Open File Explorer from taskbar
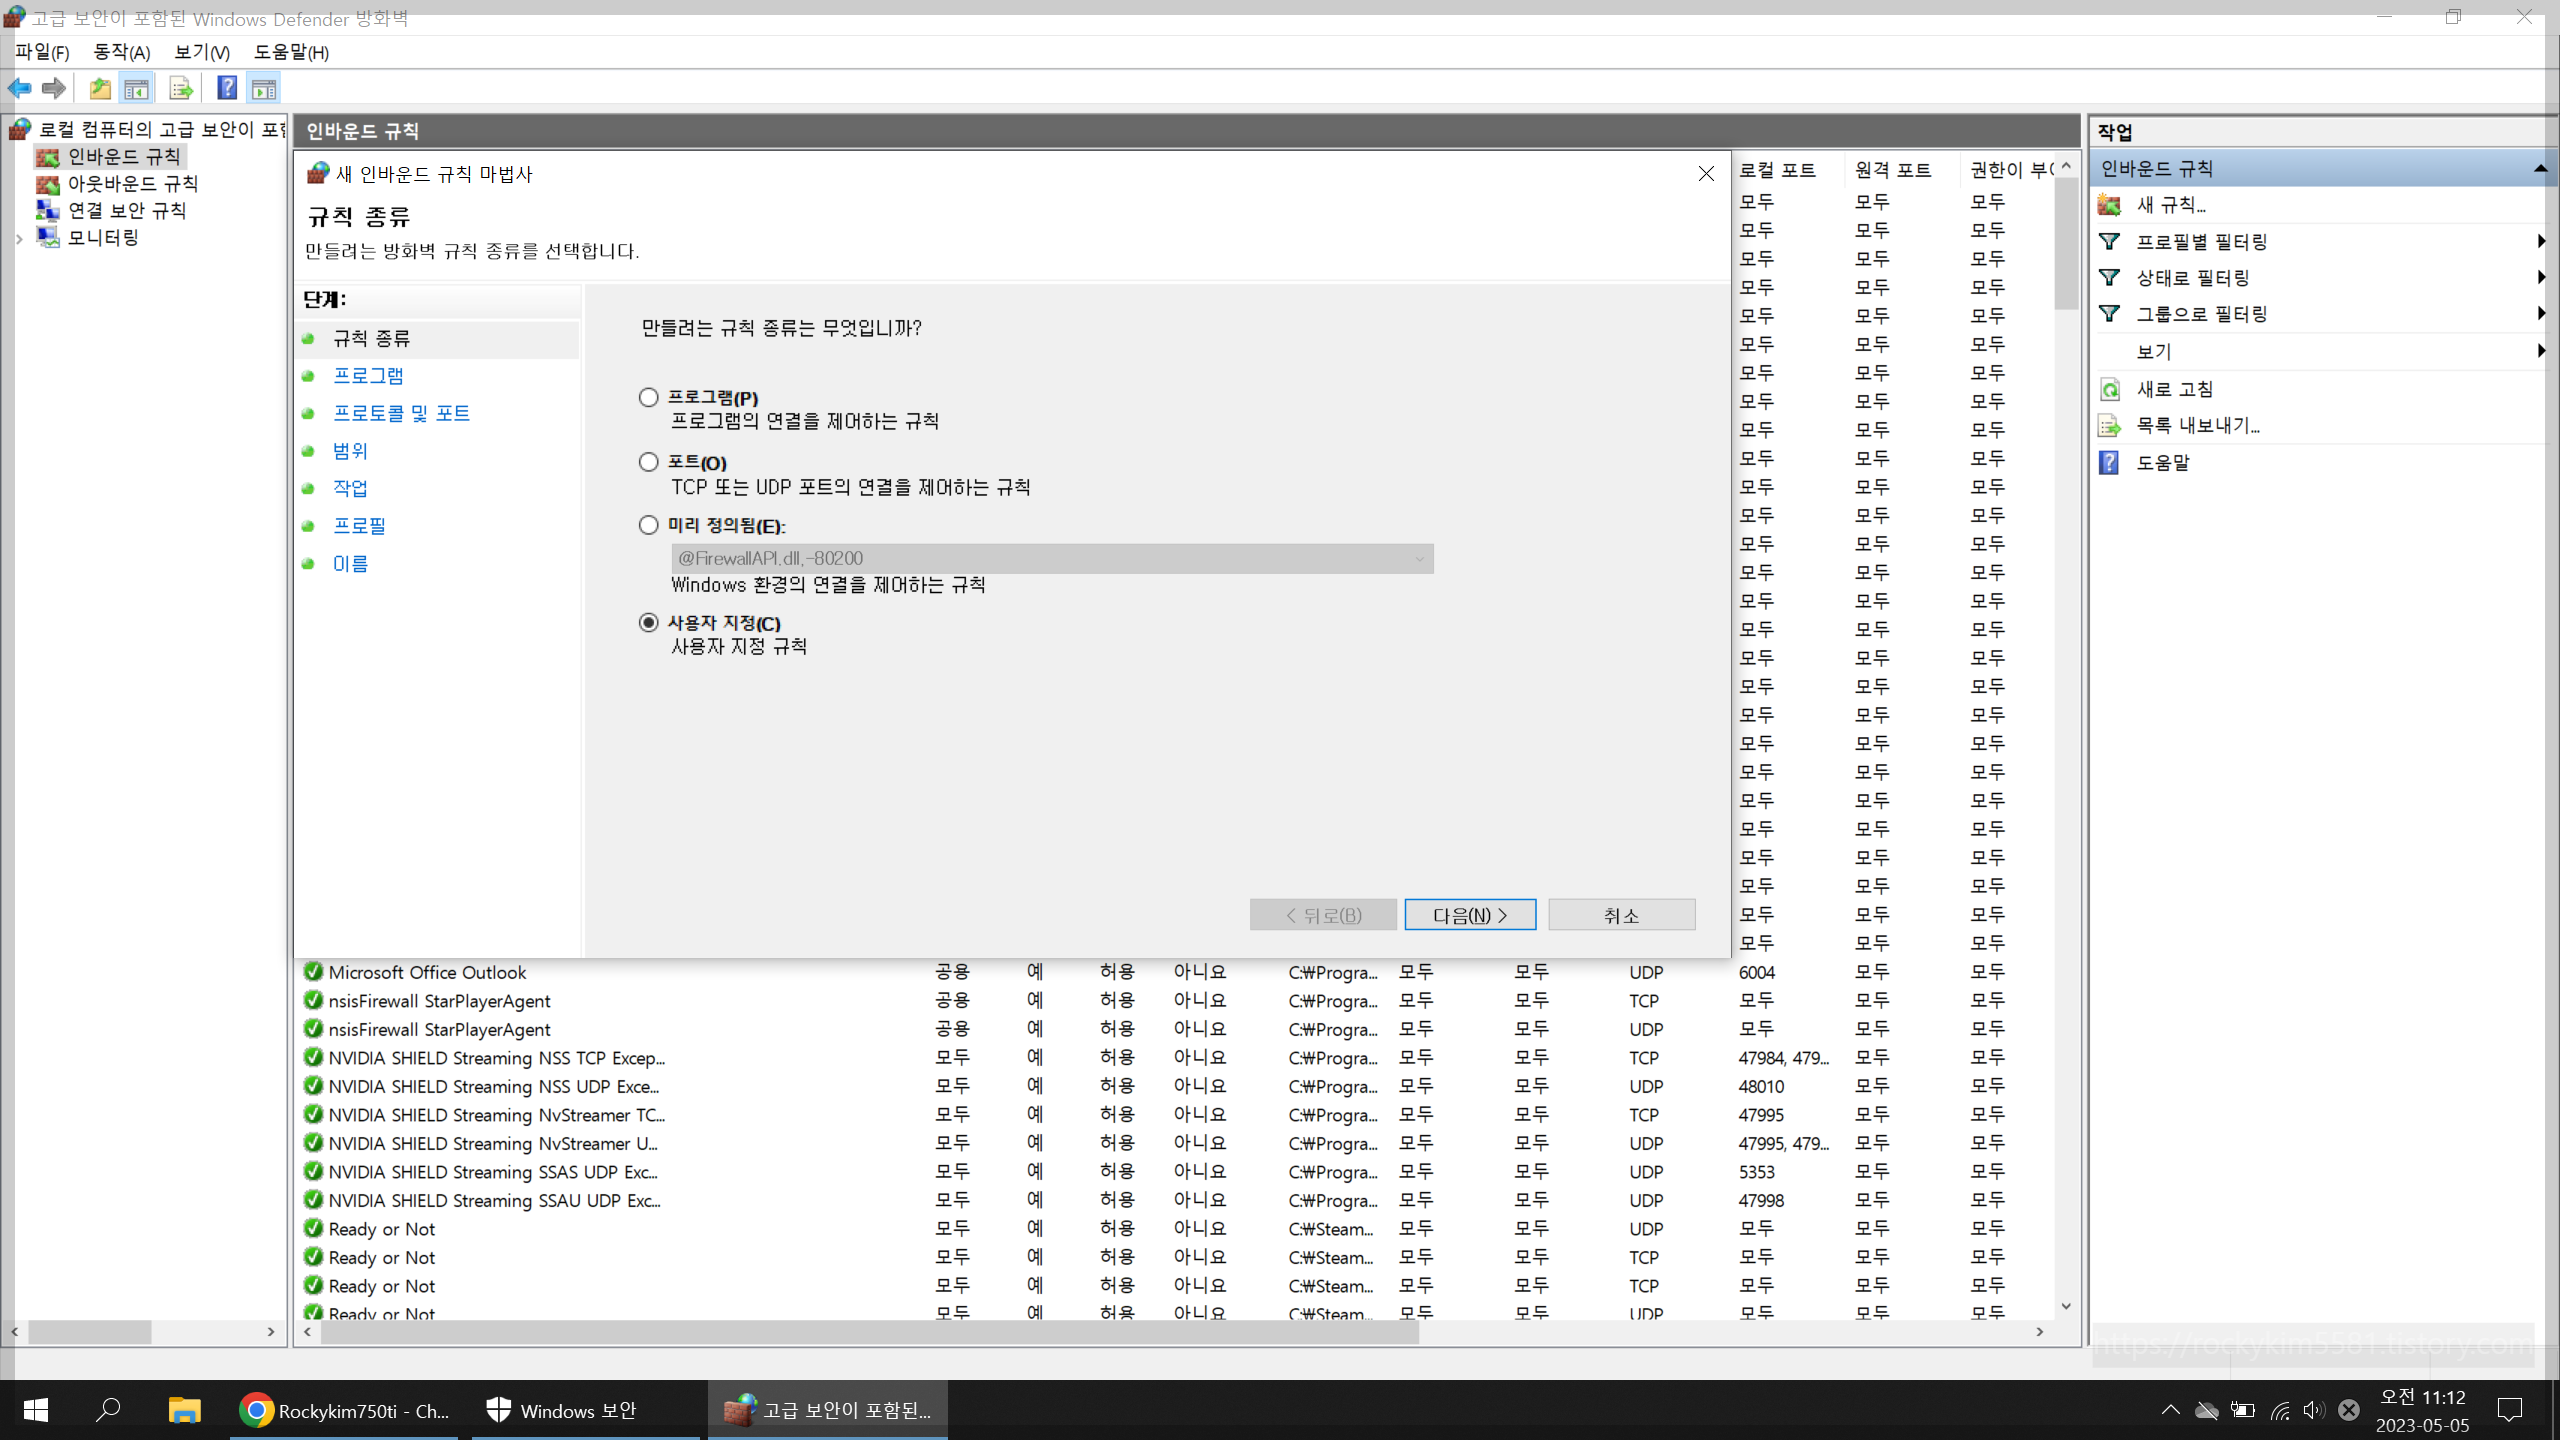2560x1440 pixels. click(184, 1410)
